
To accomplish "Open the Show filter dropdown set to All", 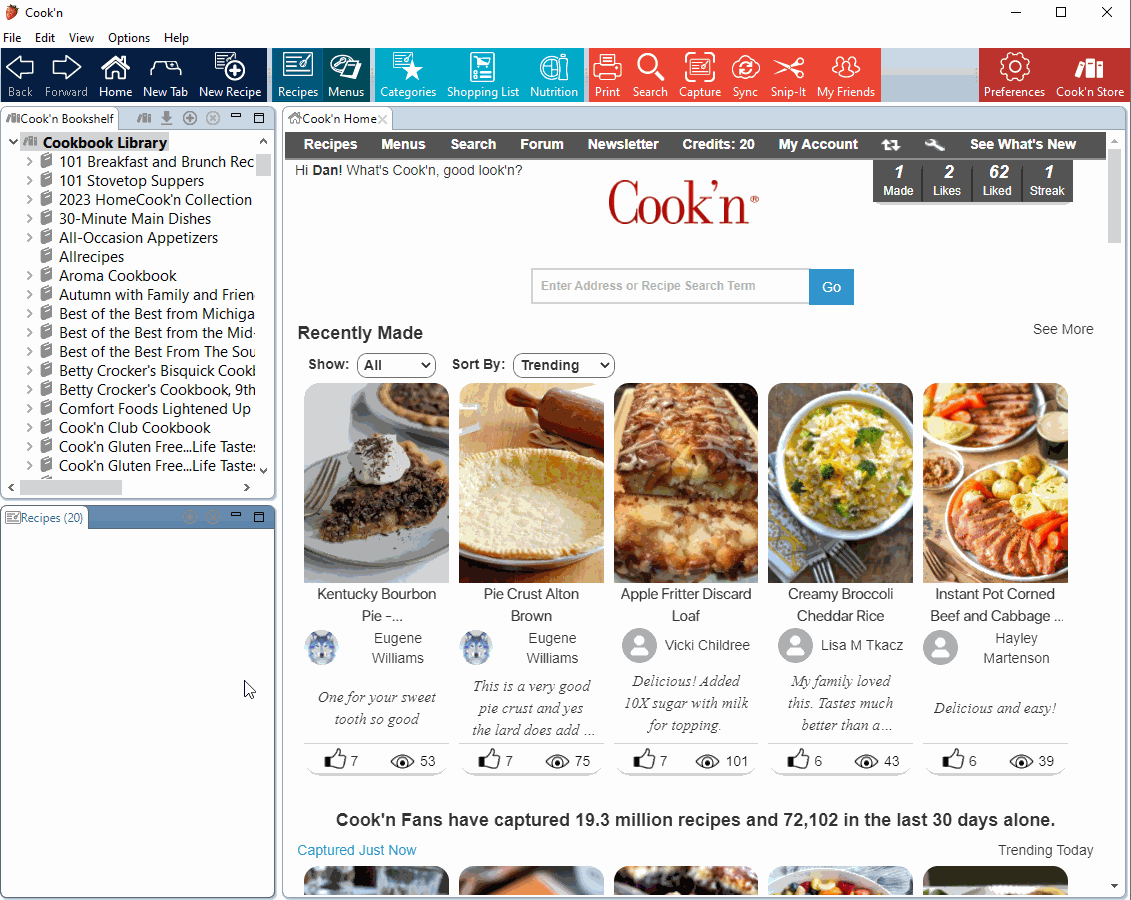I will (x=397, y=366).
